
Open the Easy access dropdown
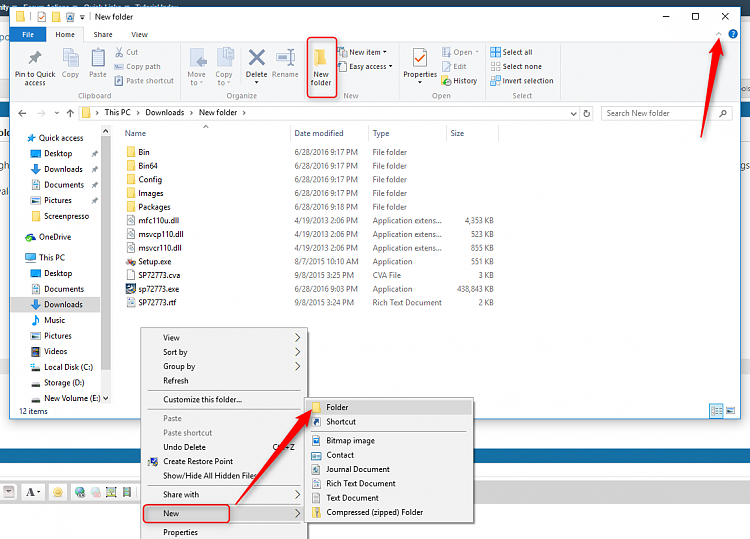pyautogui.click(x=365, y=66)
